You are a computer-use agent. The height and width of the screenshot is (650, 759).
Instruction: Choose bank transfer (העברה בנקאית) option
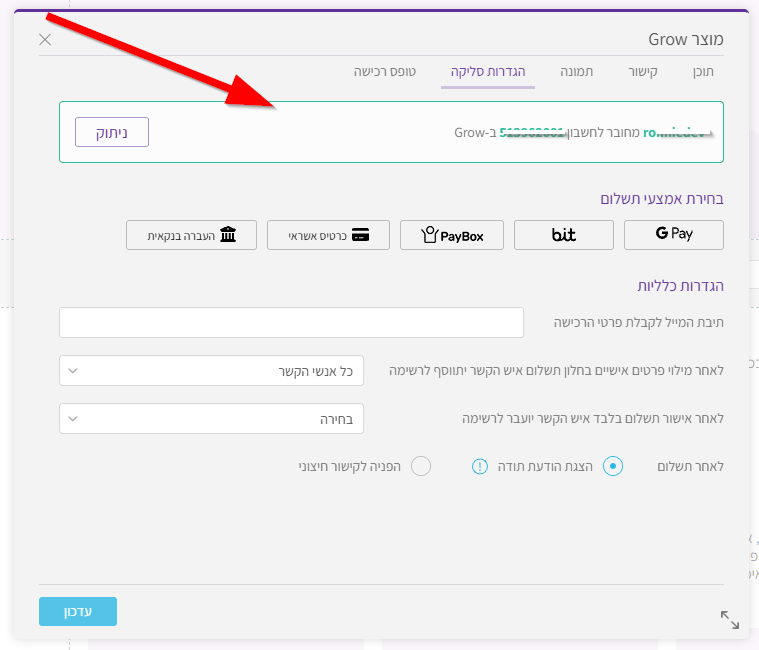pyautogui.click(x=191, y=235)
